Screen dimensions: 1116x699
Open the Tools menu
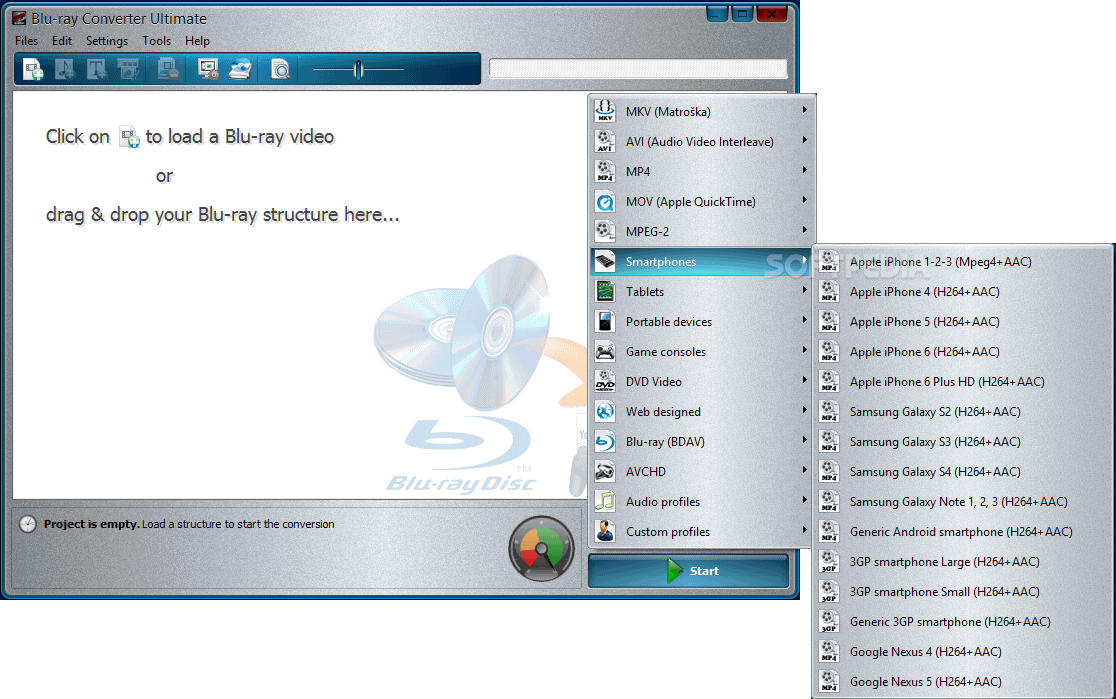click(157, 41)
